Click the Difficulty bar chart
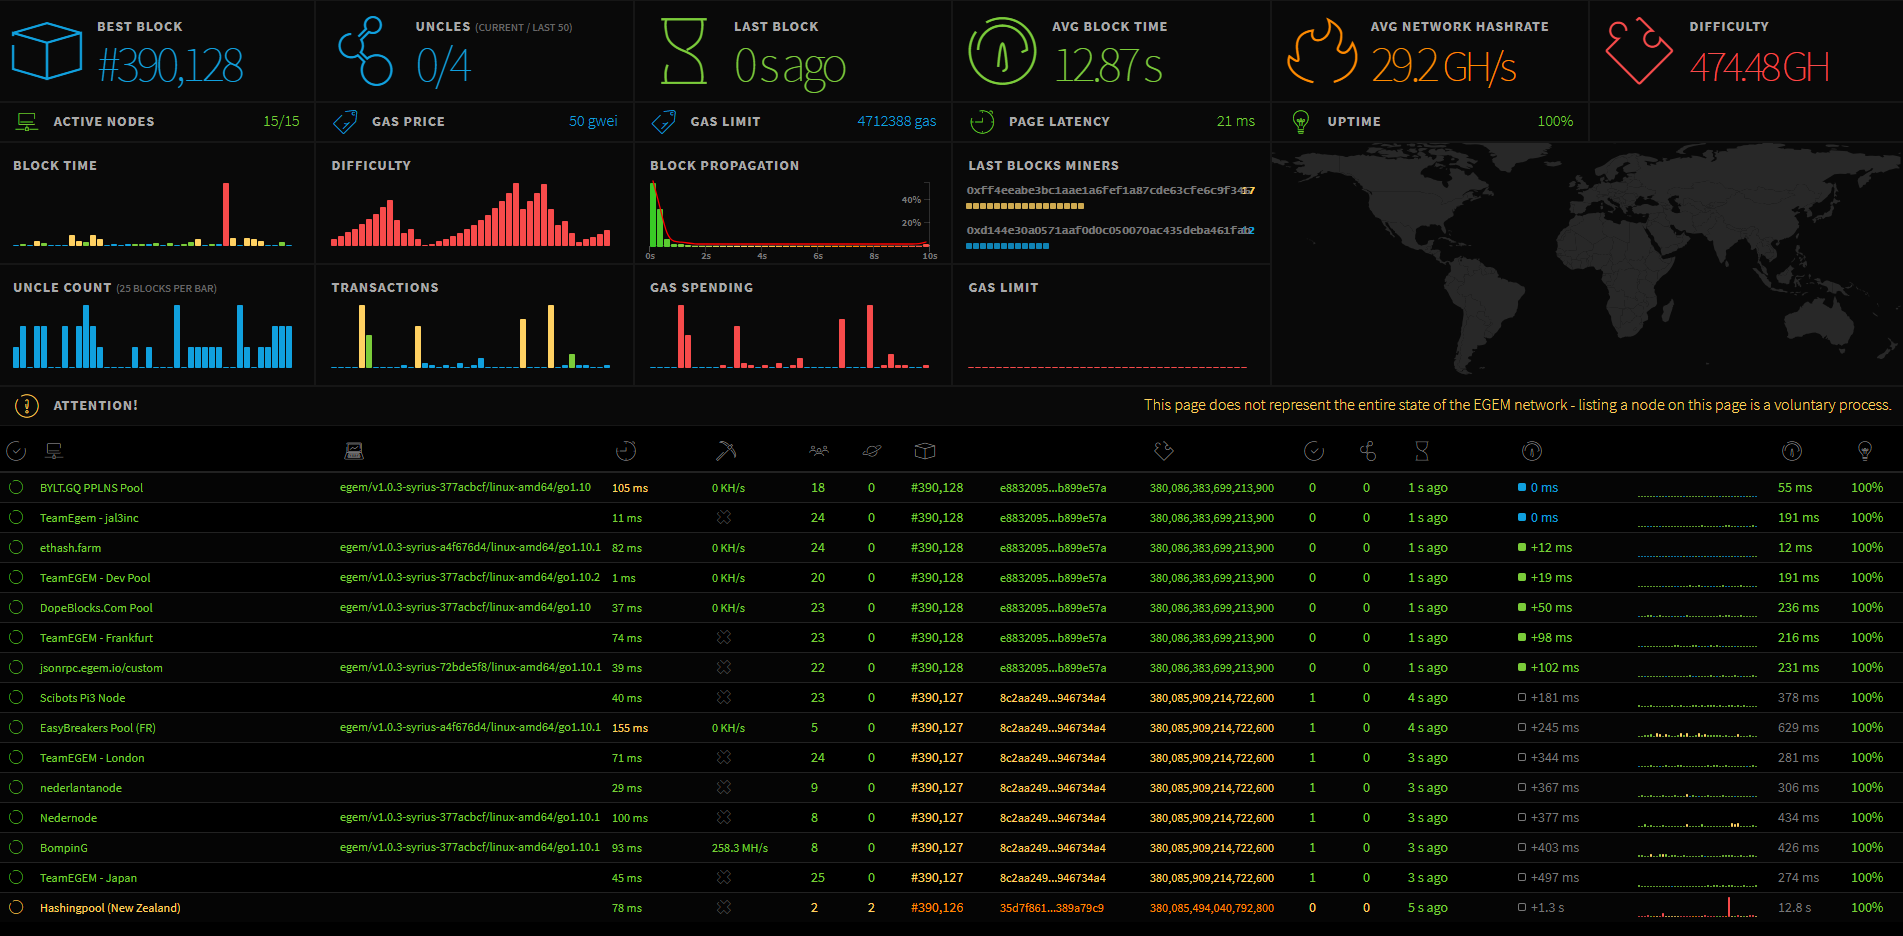This screenshot has width=1903, height=936. [x=471, y=214]
